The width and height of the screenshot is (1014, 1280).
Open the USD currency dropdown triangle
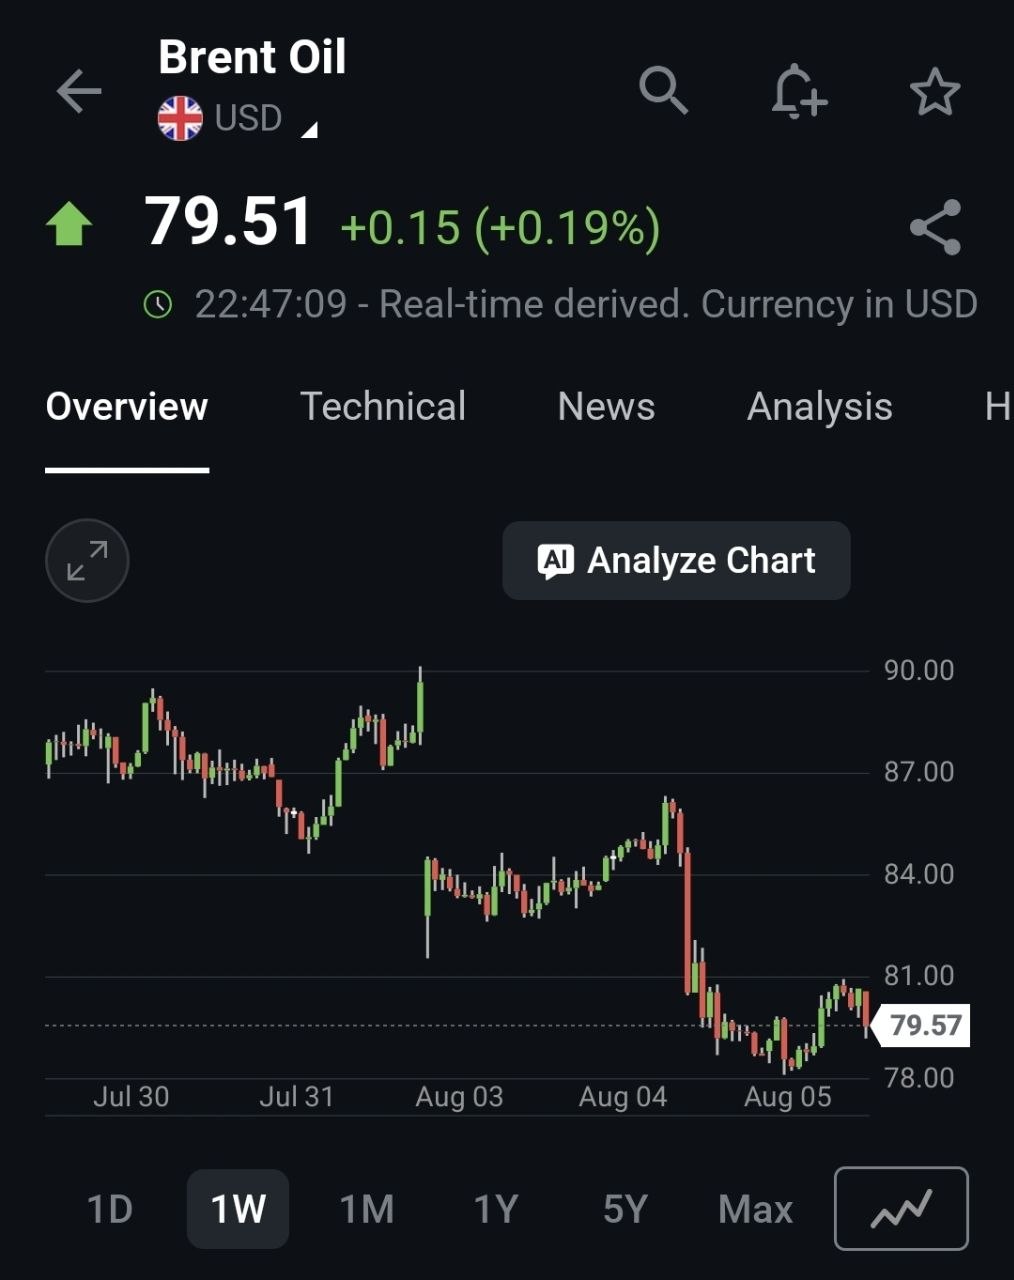(x=309, y=129)
